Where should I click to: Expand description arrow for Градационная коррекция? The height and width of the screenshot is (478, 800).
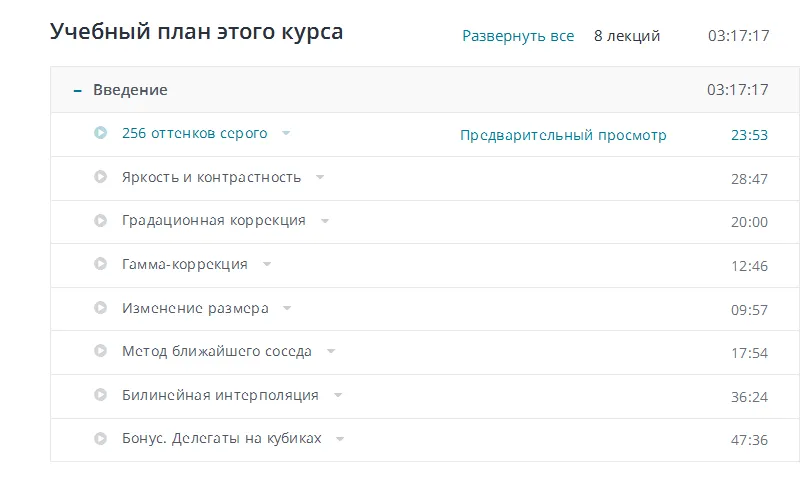[x=325, y=220]
